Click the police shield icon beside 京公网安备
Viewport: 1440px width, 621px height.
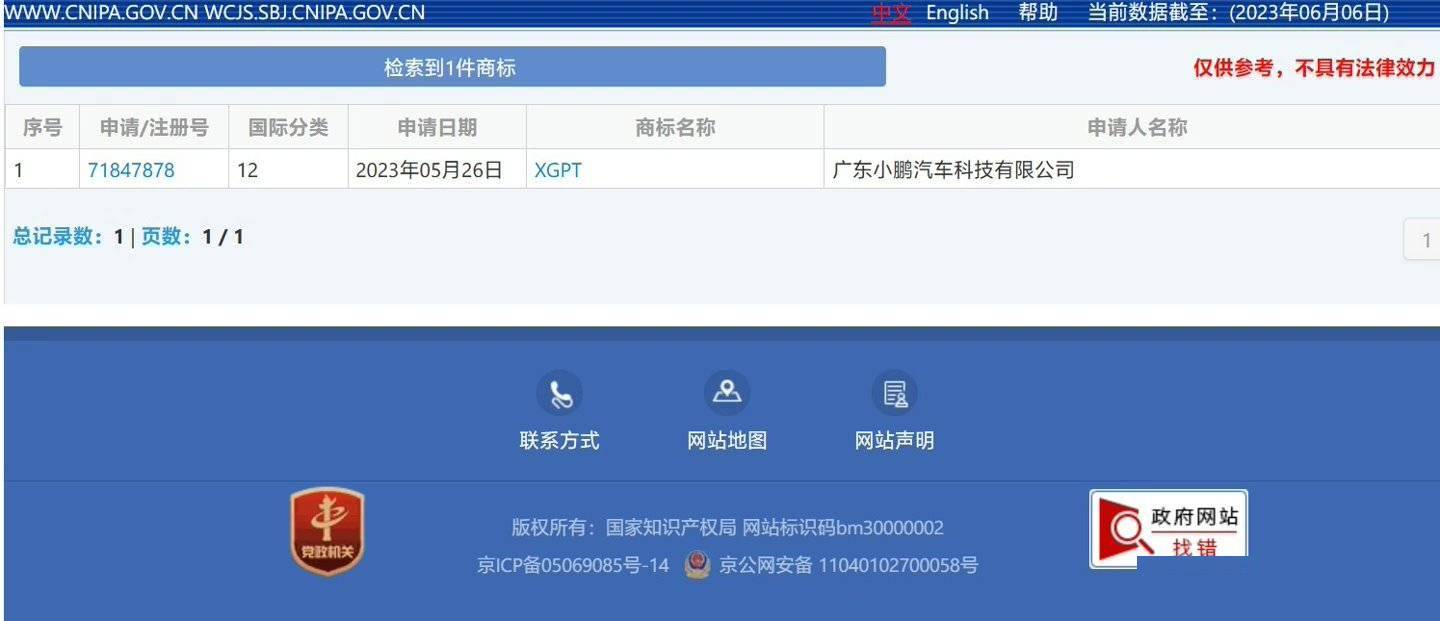coord(697,565)
